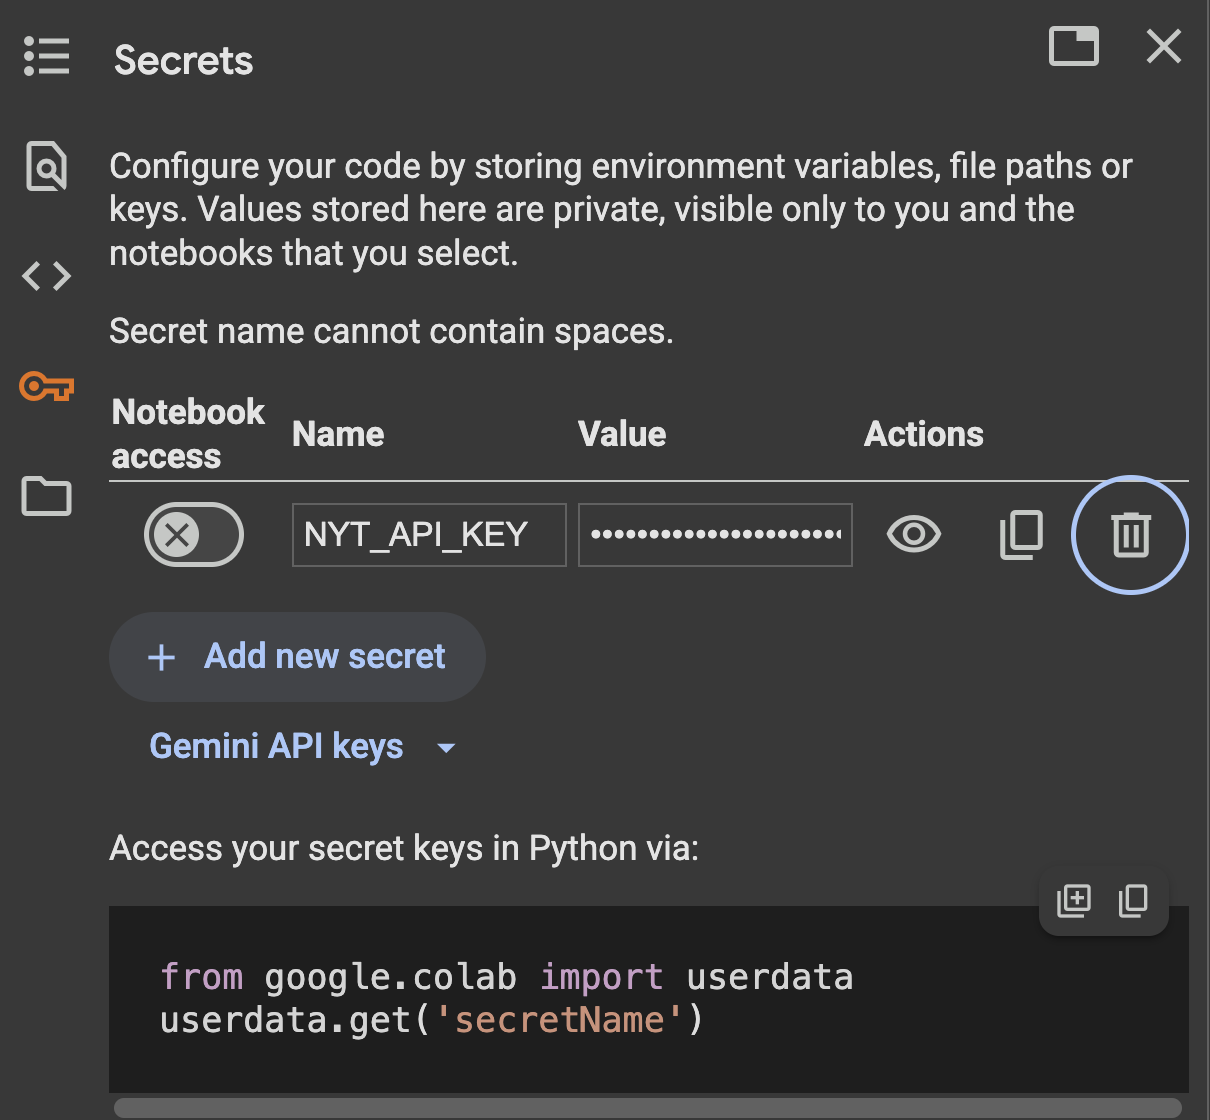Click the horizontal scrollbar at the bottom
Screen dimensions: 1210x1120
pyautogui.click(x=647, y=1108)
